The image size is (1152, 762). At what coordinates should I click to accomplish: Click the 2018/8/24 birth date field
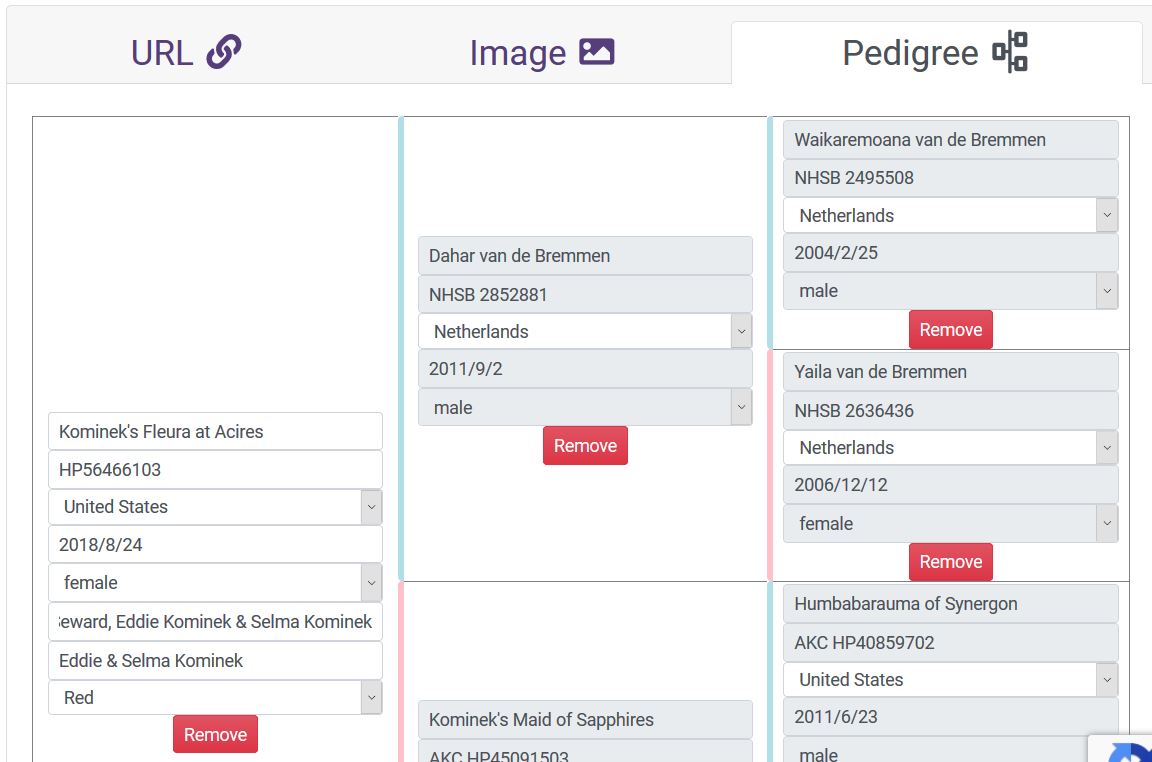(x=215, y=545)
